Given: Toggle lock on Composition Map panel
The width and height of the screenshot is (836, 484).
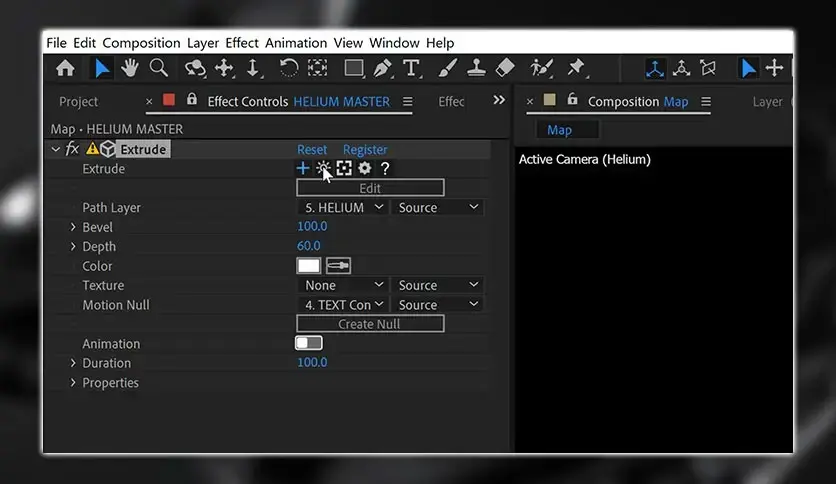Looking at the screenshot, I should (x=572, y=99).
